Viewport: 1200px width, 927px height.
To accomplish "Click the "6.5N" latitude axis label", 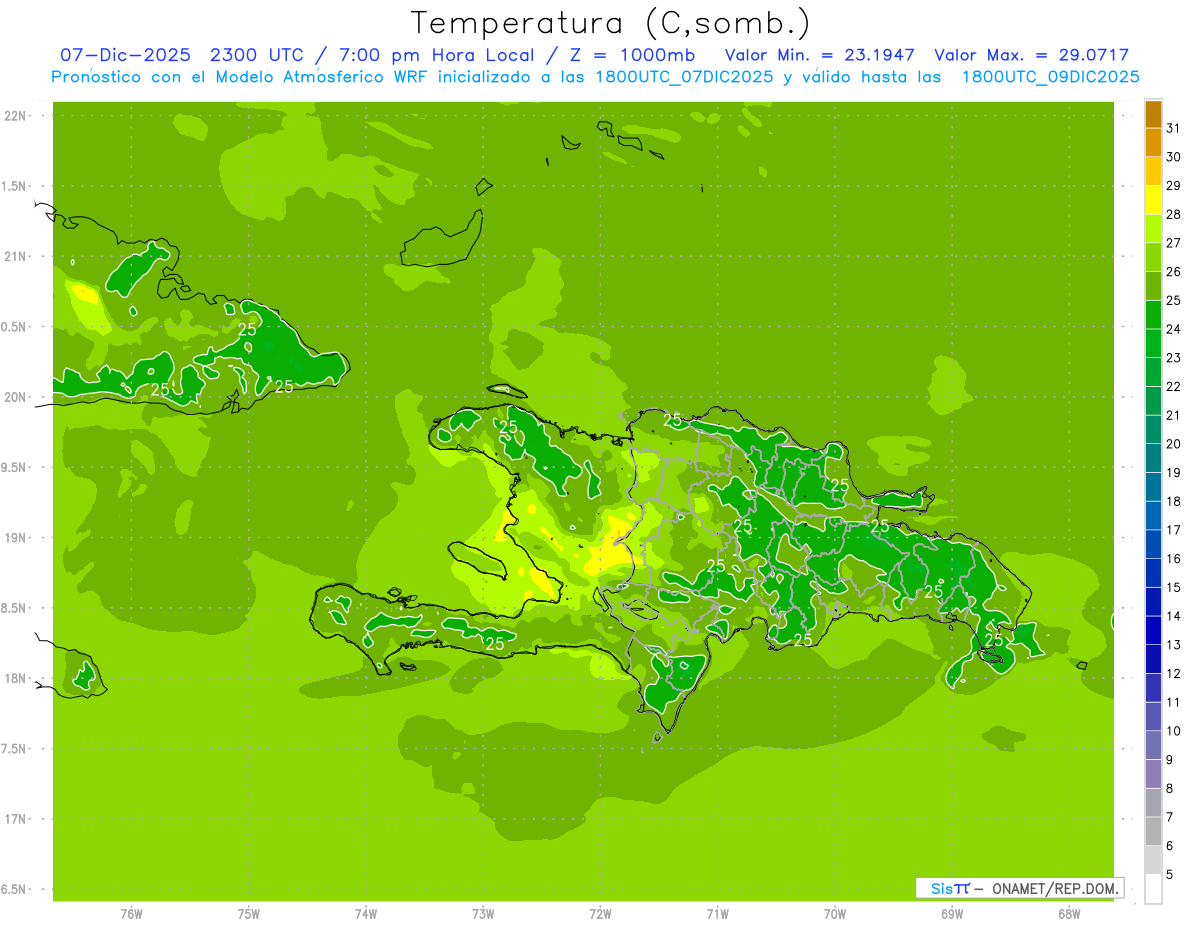I will coord(15,890).
